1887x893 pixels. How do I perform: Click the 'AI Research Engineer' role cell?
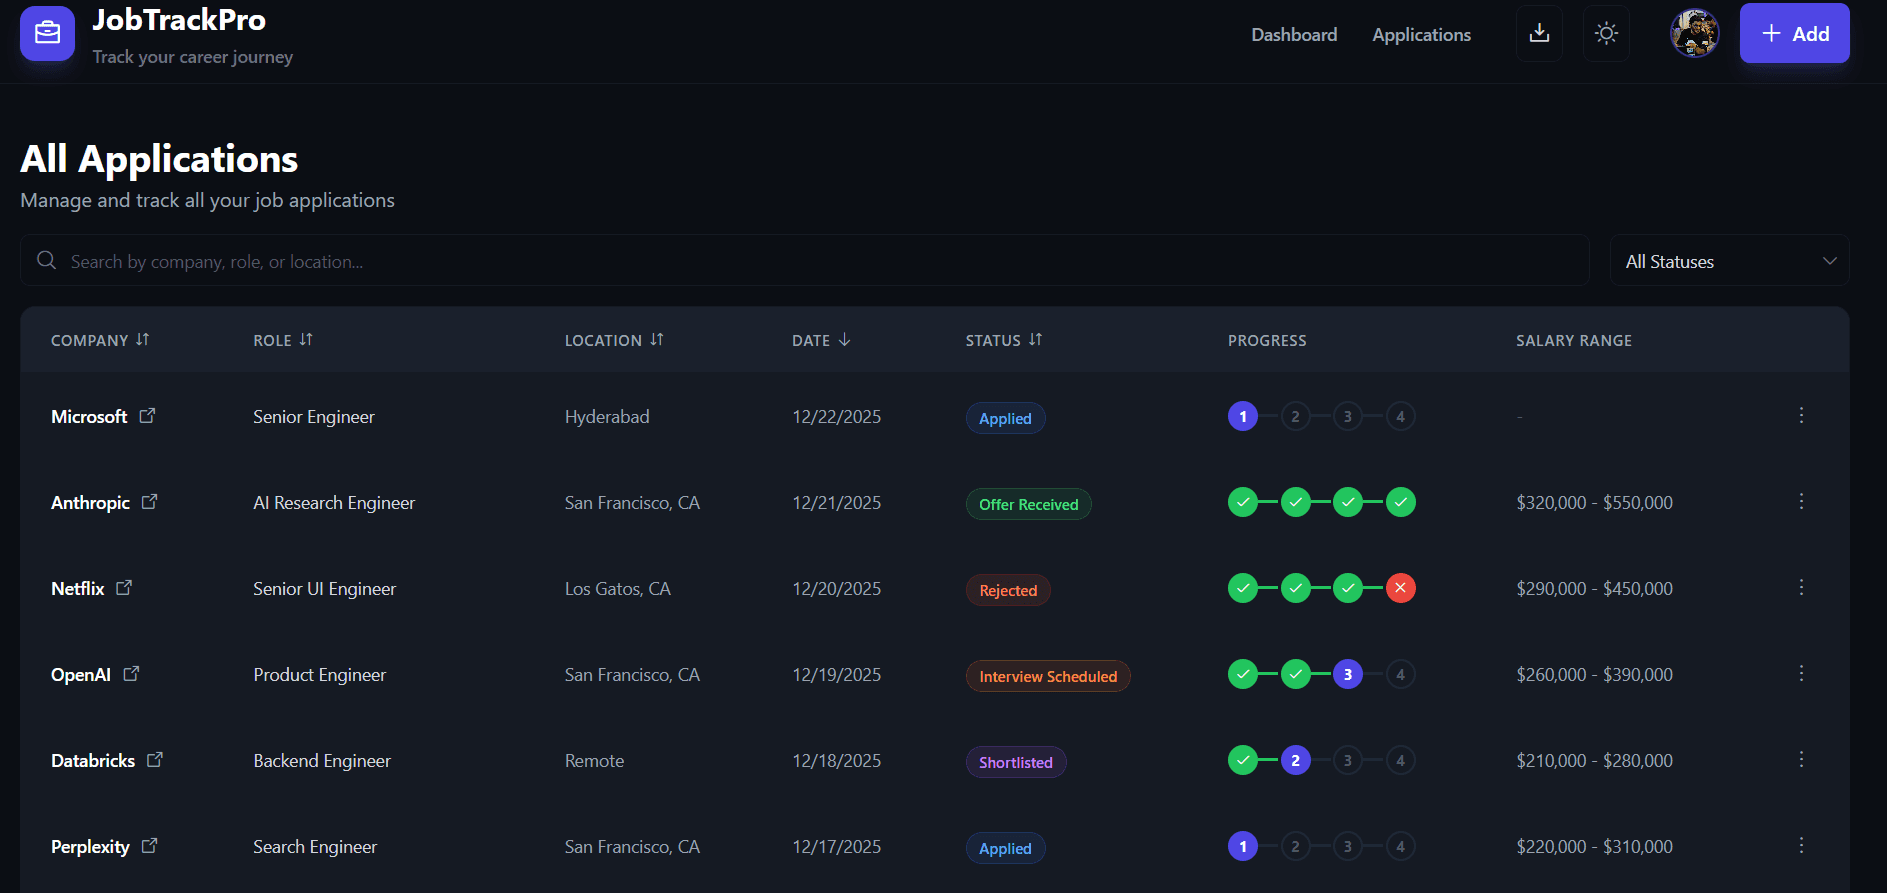[334, 502]
